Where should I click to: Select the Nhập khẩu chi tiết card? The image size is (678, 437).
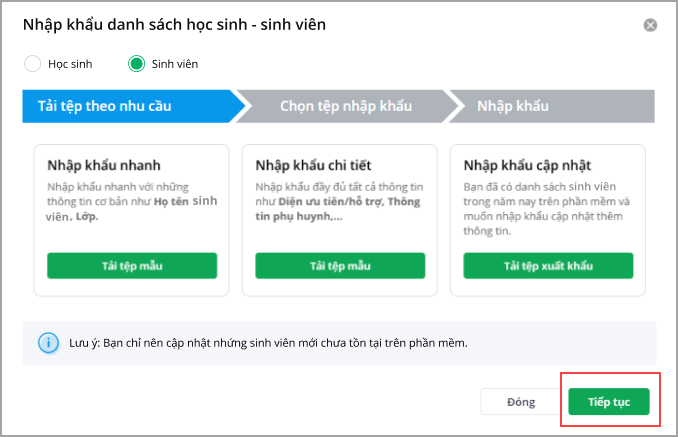(340, 166)
